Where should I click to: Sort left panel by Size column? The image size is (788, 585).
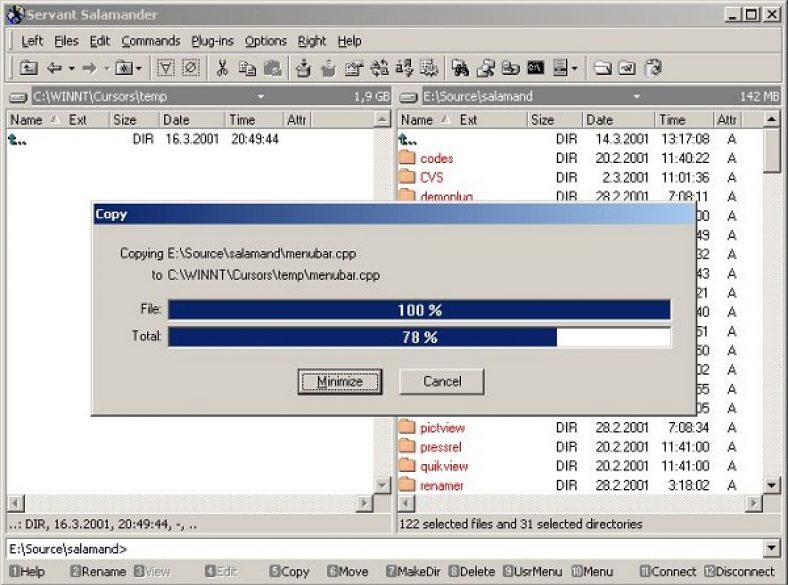coord(134,120)
